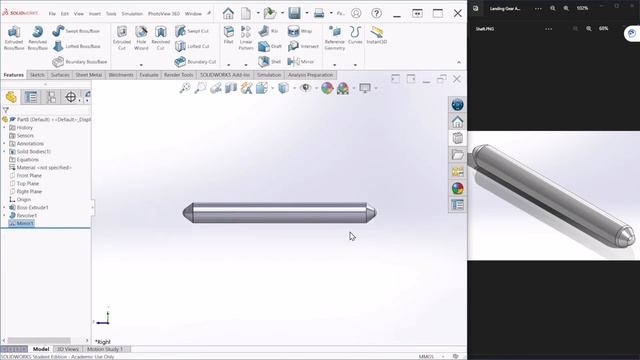Toggle Instant3D mode
The image size is (640, 360).
coord(376,35)
